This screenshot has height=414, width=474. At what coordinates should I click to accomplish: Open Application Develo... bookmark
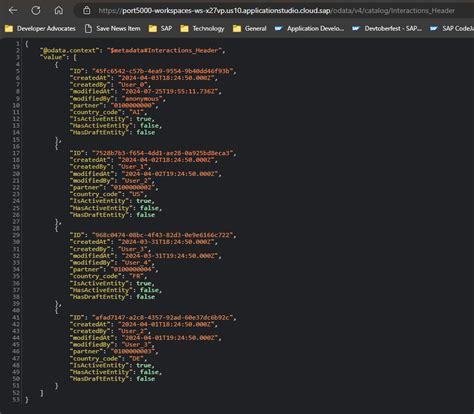[309, 29]
